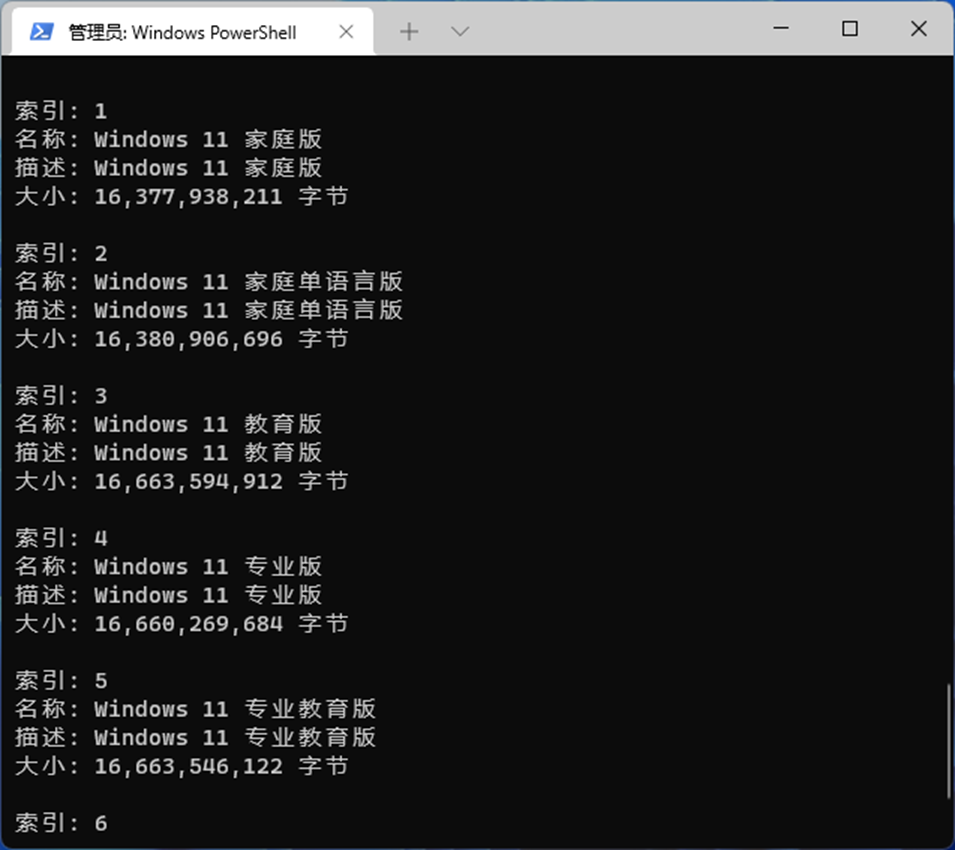Click description line 描述: Windows 11 家庭单语言版

coord(208,311)
